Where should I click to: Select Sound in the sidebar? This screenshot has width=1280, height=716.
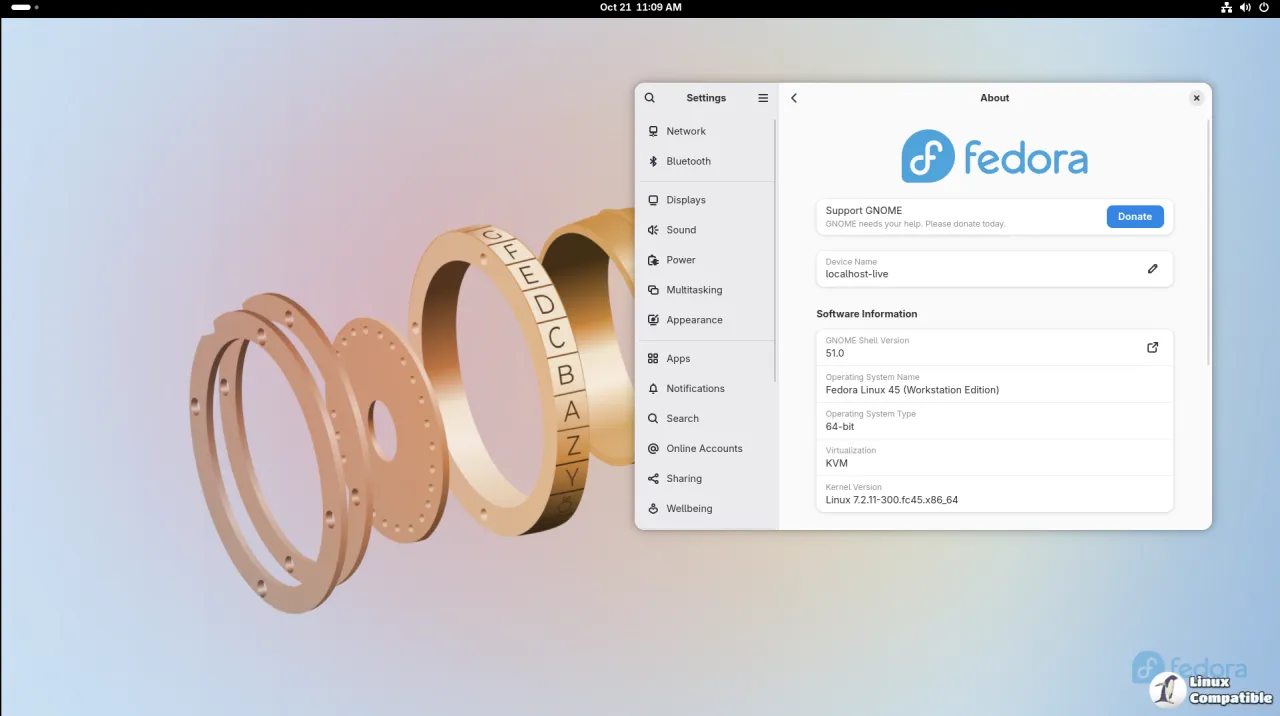(705, 230)
